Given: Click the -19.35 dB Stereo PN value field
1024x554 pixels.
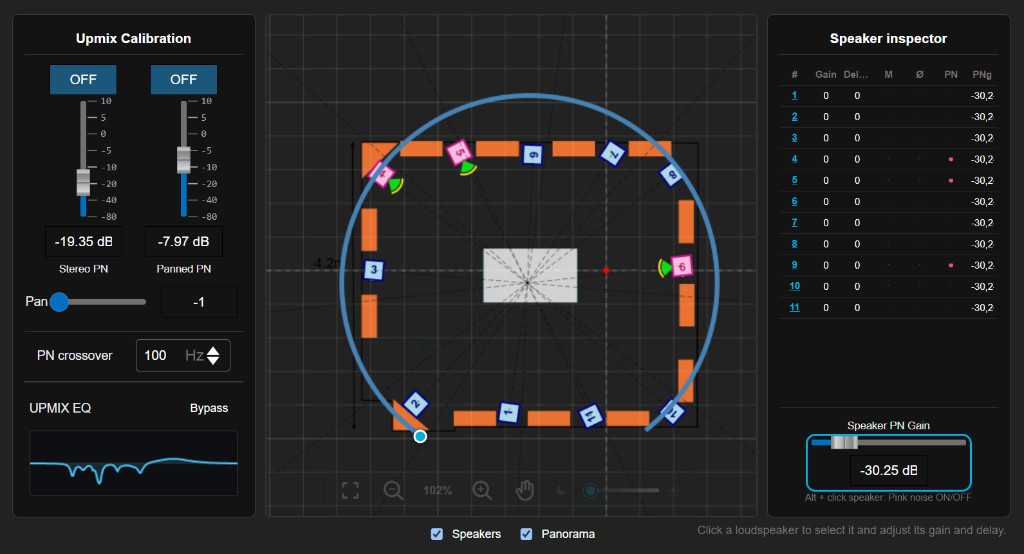Looking at the screenshot, I should [x=83, y=242].
